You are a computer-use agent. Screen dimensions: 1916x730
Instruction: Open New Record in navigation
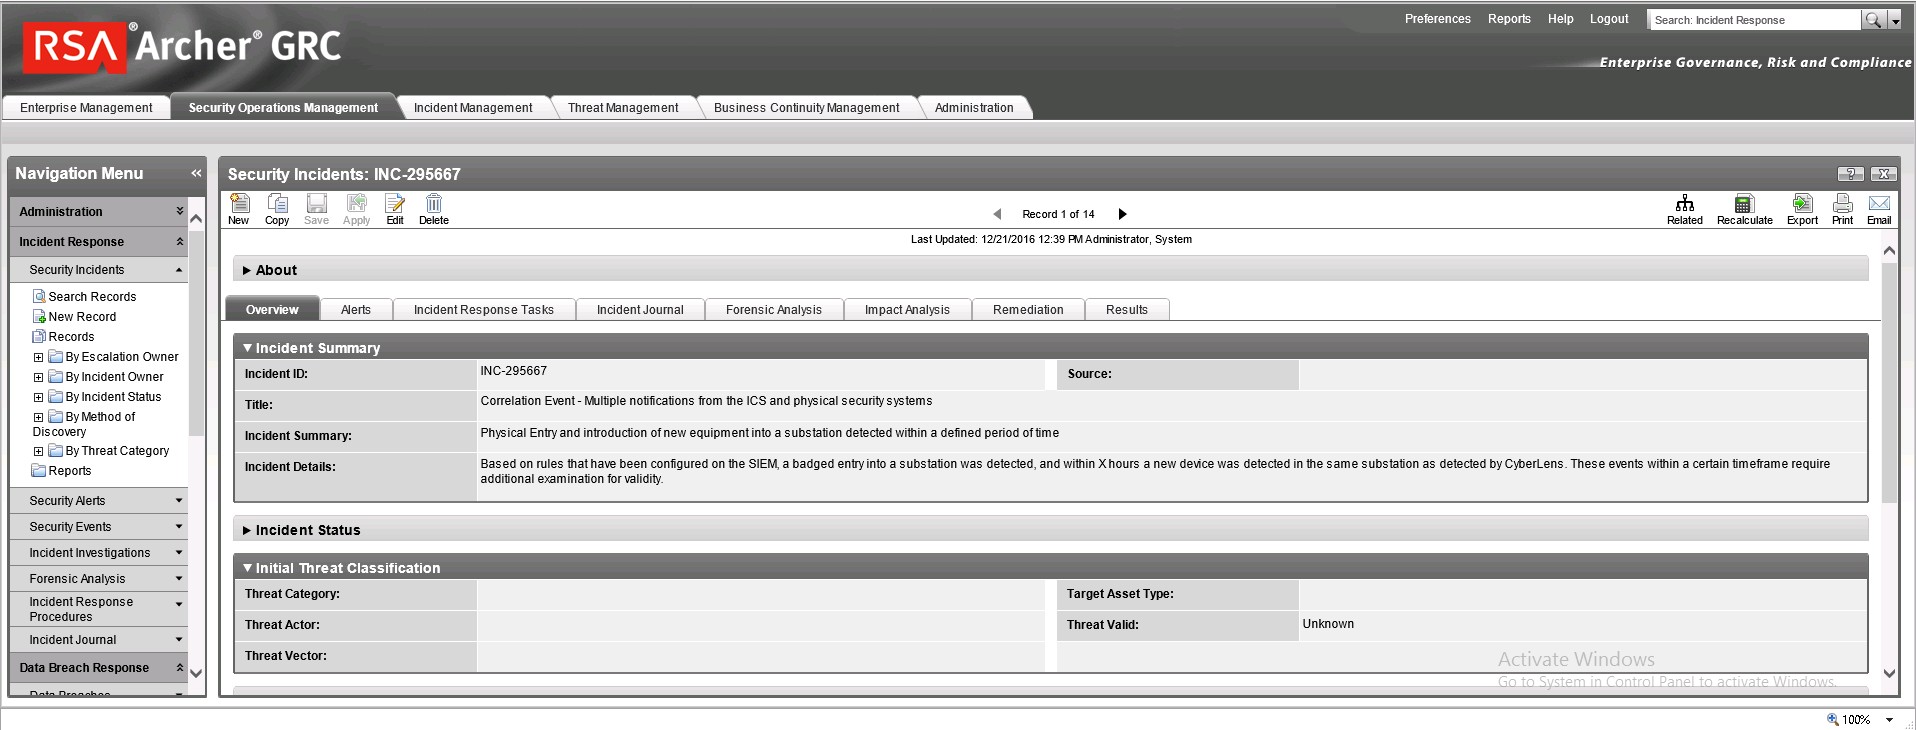[x=82, y=317]
